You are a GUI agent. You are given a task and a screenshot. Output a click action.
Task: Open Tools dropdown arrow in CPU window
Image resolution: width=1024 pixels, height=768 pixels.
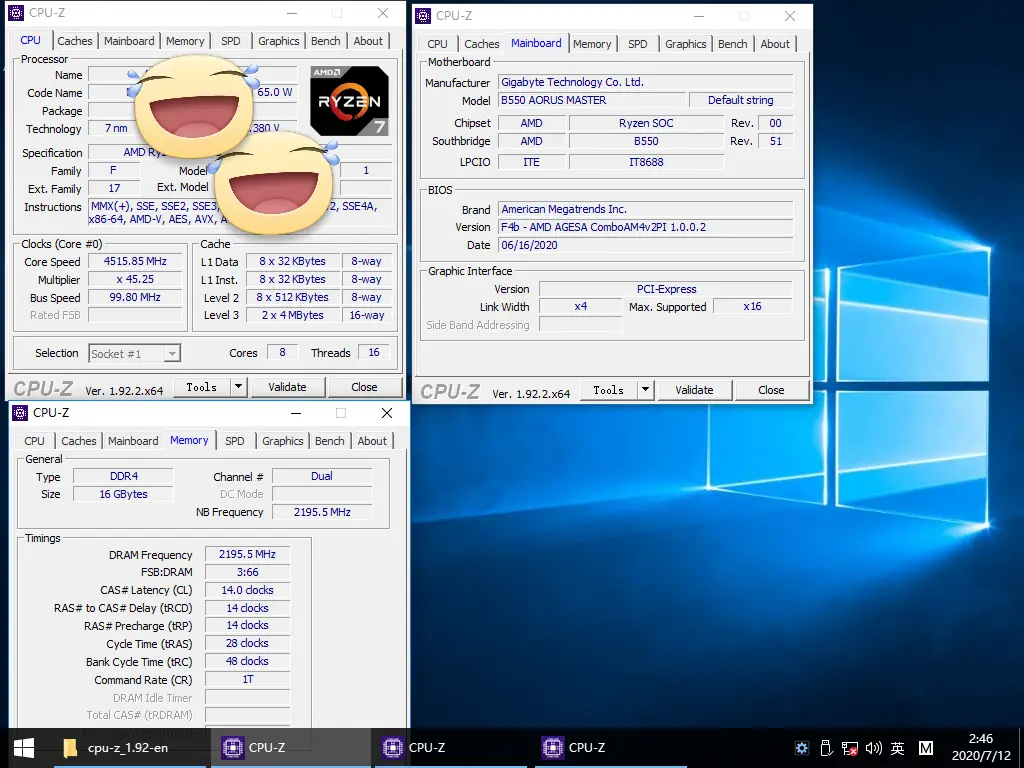pos(238,387)
